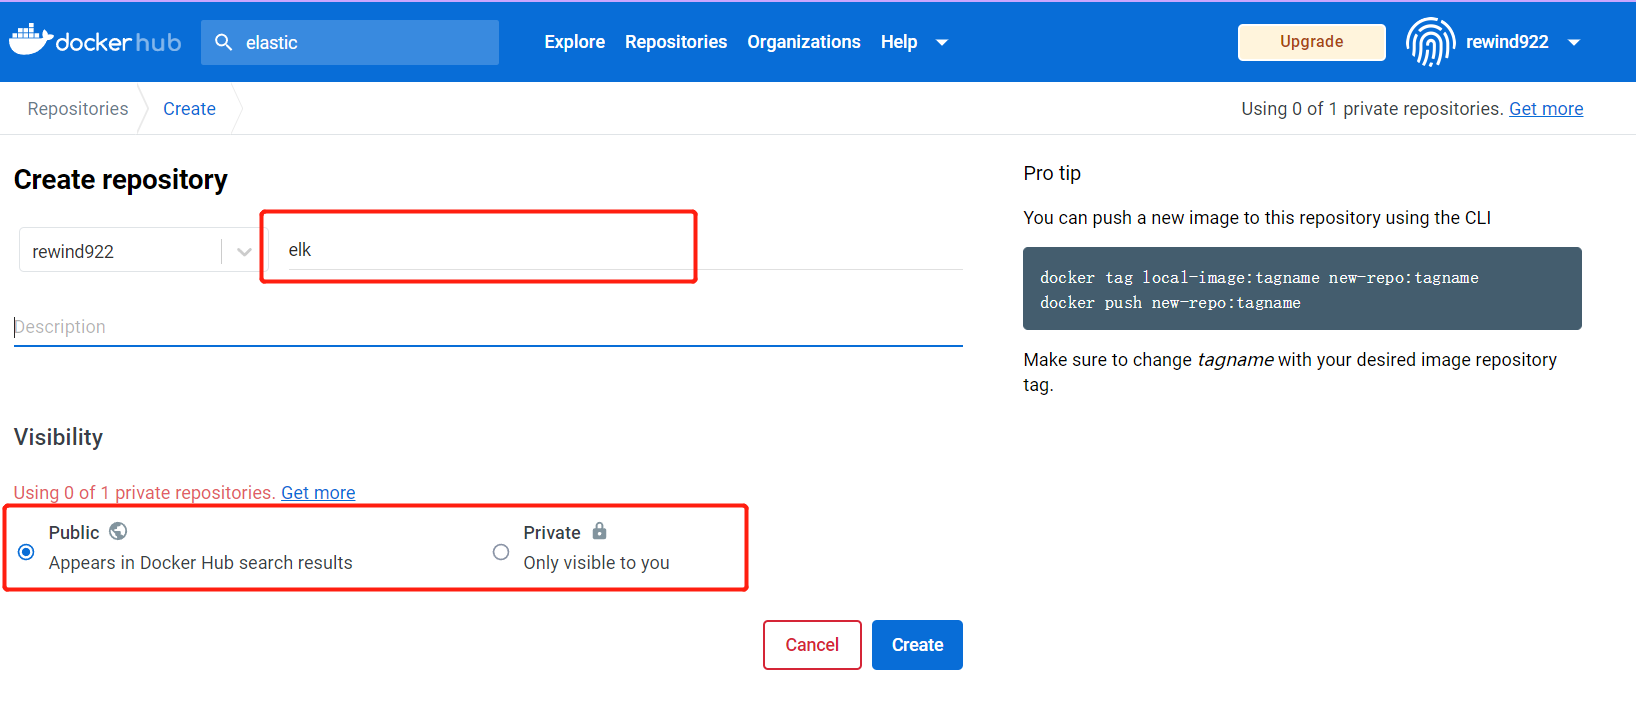Click Get more link under Visibility
The width and height of the screenshot is (1636, 708).
point(318,493)
